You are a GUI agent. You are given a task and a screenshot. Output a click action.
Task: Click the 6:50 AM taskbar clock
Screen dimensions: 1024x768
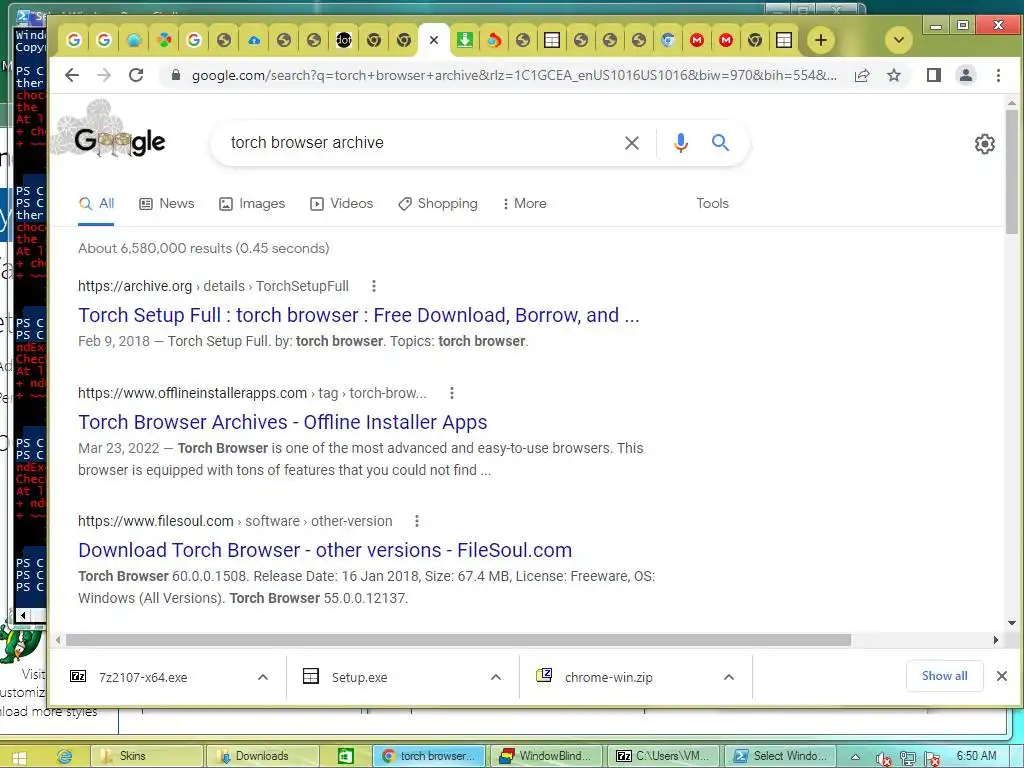coord(976,756)
